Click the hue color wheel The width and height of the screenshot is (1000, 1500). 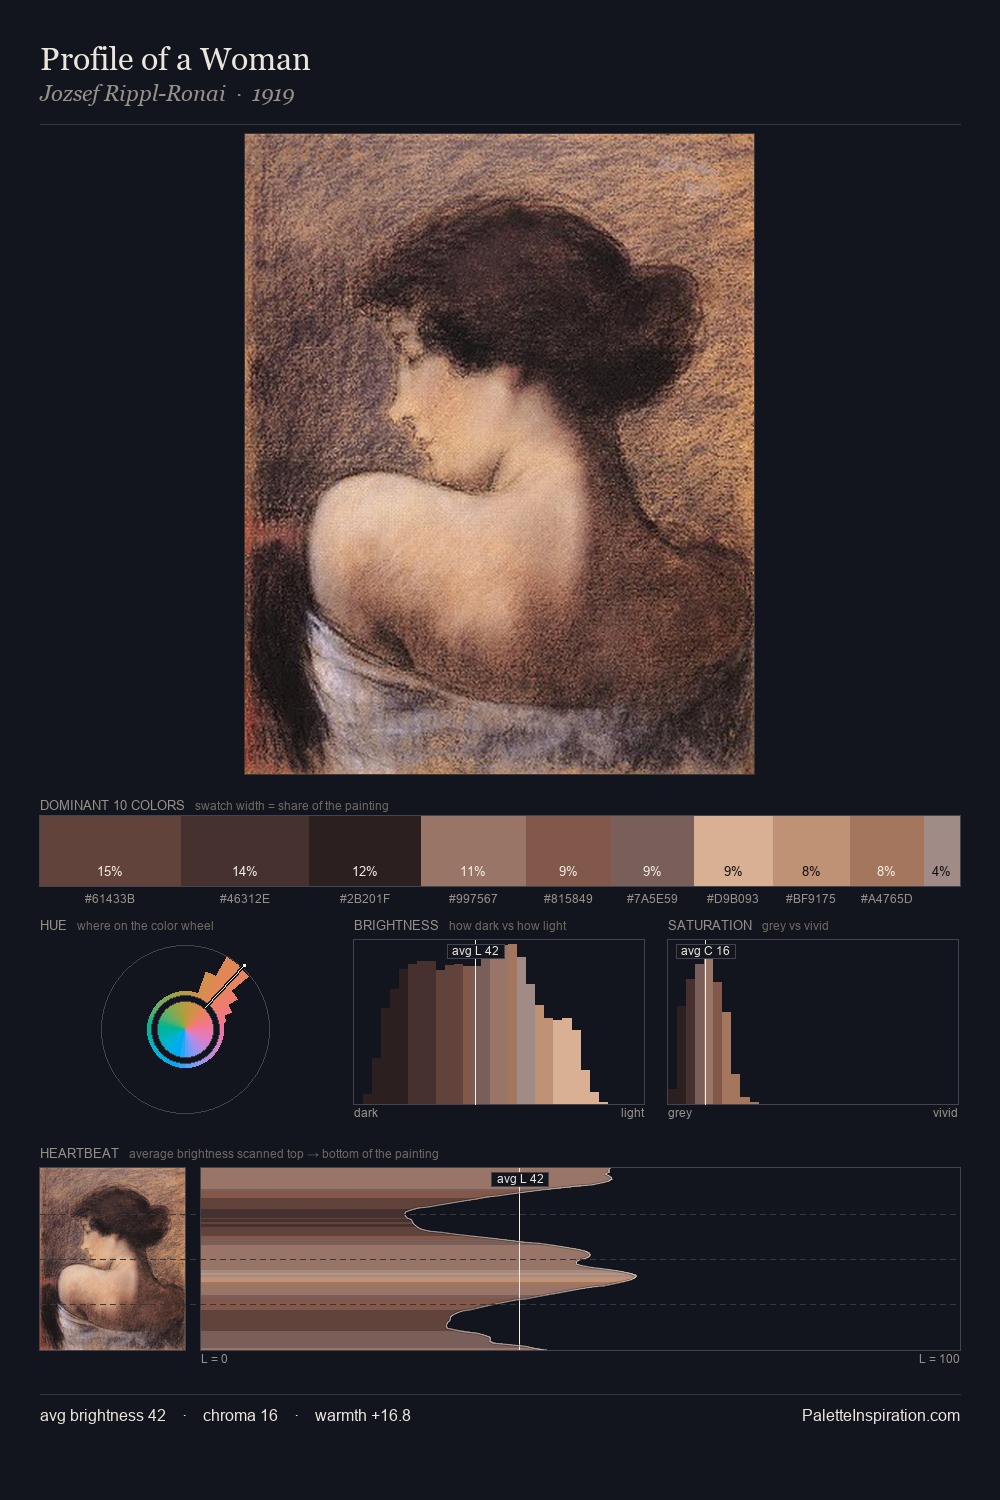point(185,1029)
